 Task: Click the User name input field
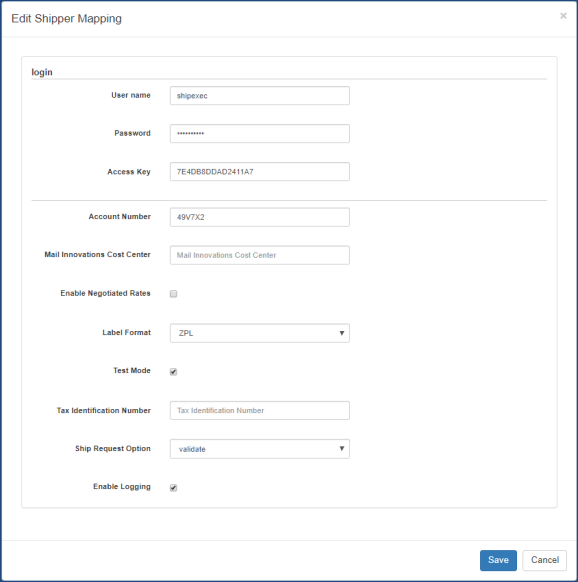point(259,96)
